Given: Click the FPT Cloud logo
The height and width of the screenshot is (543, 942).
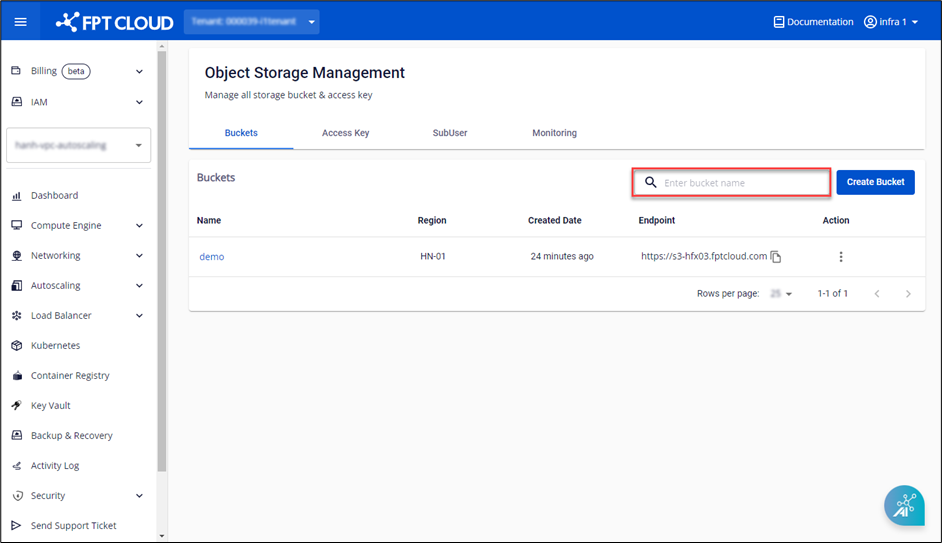Looking at the screenshot, I should [114, 22].
